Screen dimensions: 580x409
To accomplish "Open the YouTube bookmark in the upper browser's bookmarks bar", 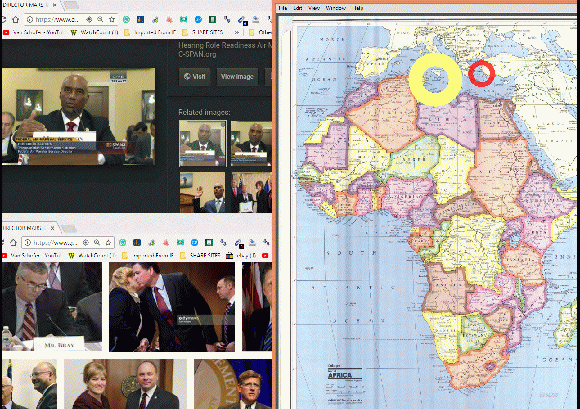I will pos(33,33).
